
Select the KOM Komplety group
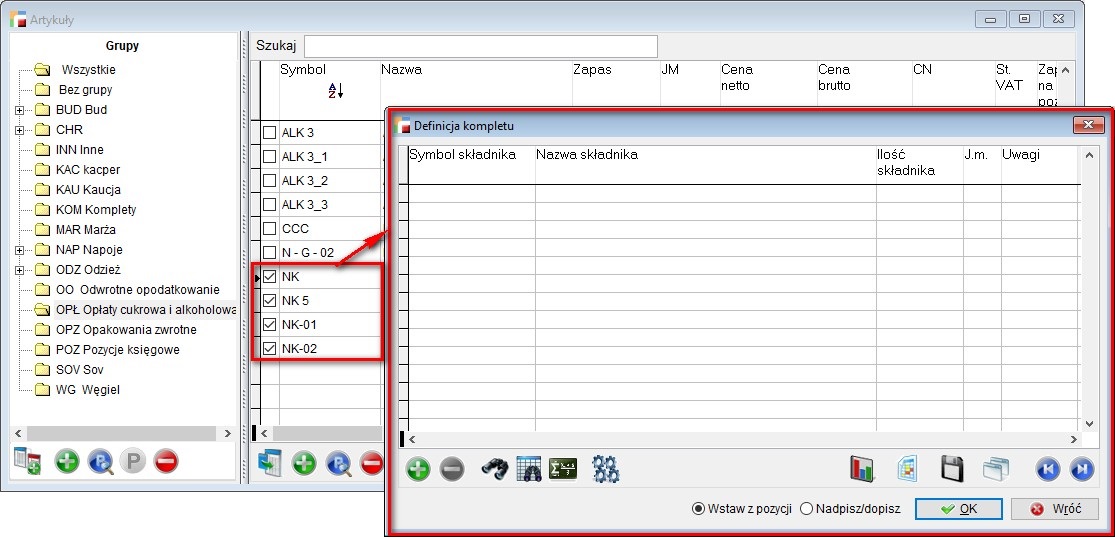coord(95,210)
